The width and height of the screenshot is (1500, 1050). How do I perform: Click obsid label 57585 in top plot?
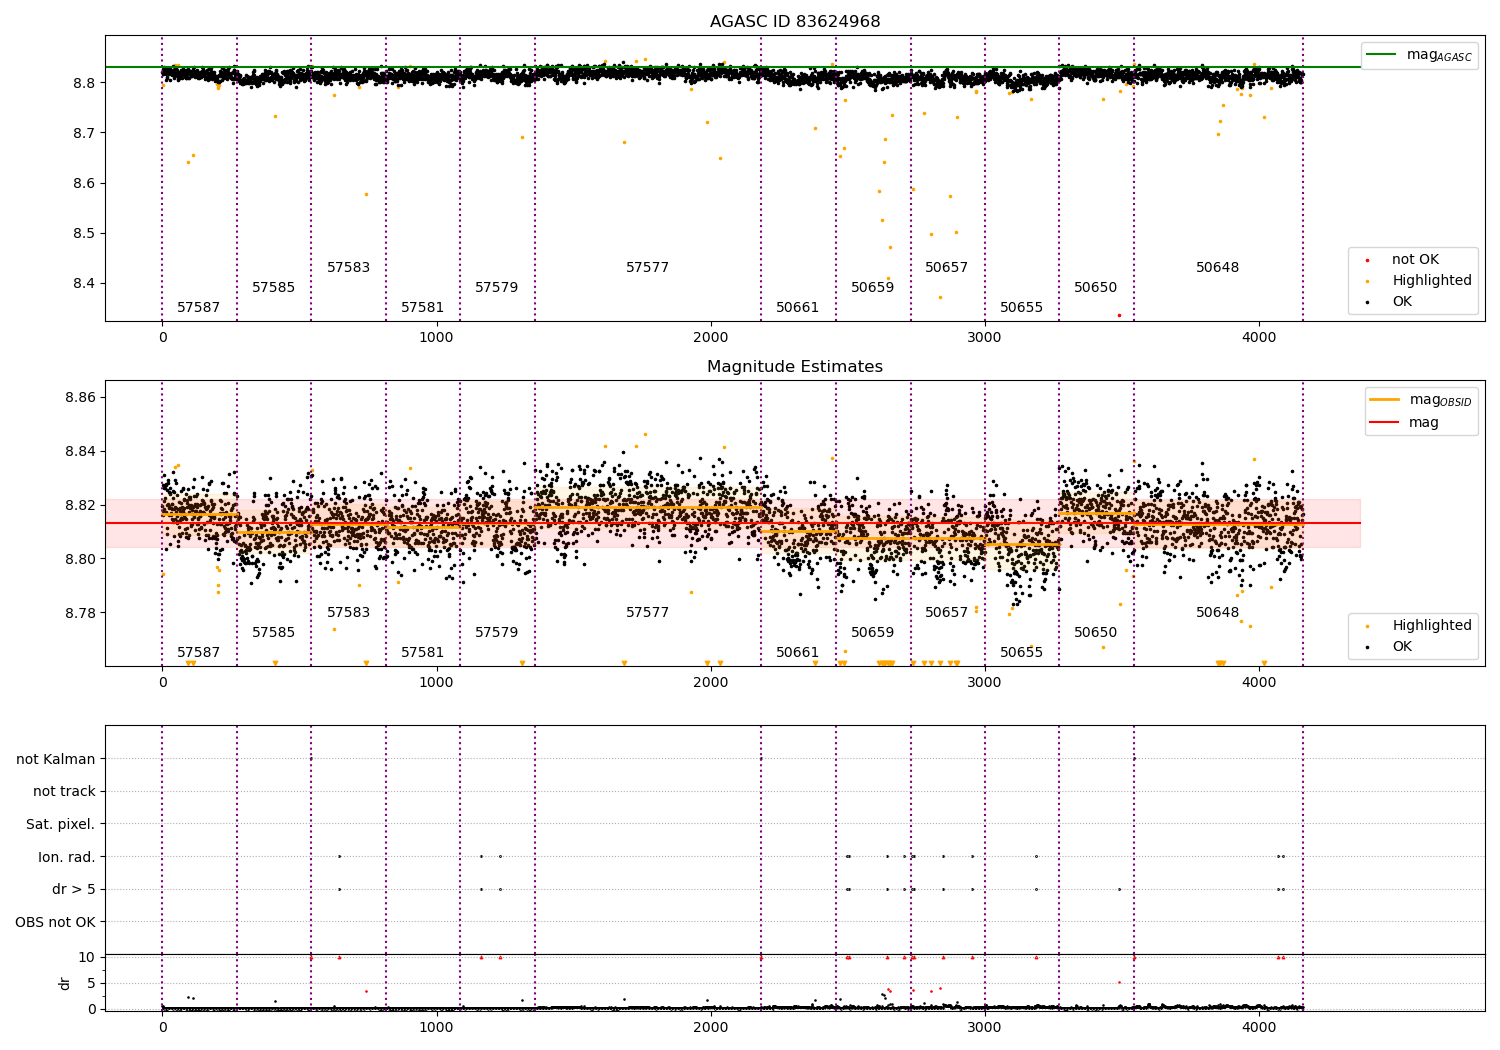click(273, 288)
